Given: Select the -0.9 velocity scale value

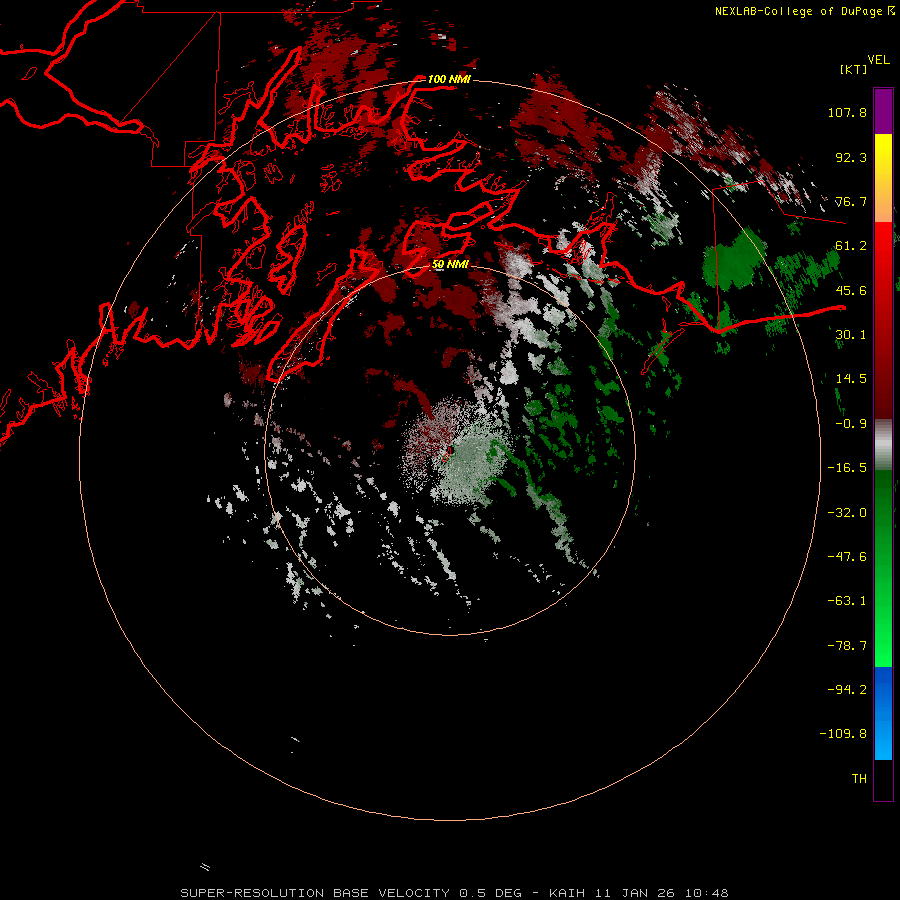Looking at the screenshot, I should 851,424.
